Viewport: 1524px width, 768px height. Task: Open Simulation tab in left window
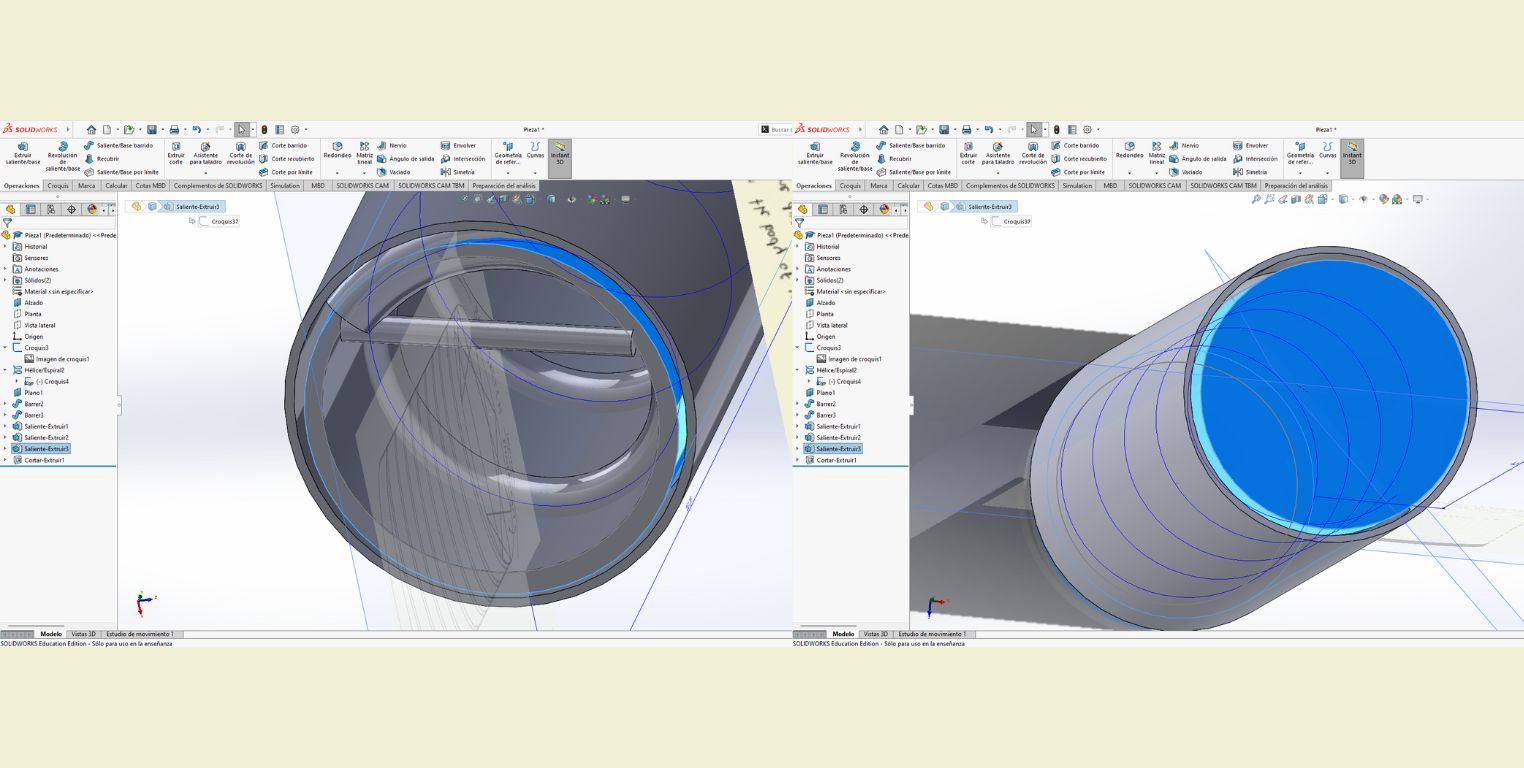pyautogui.click(x=285, y=185)
